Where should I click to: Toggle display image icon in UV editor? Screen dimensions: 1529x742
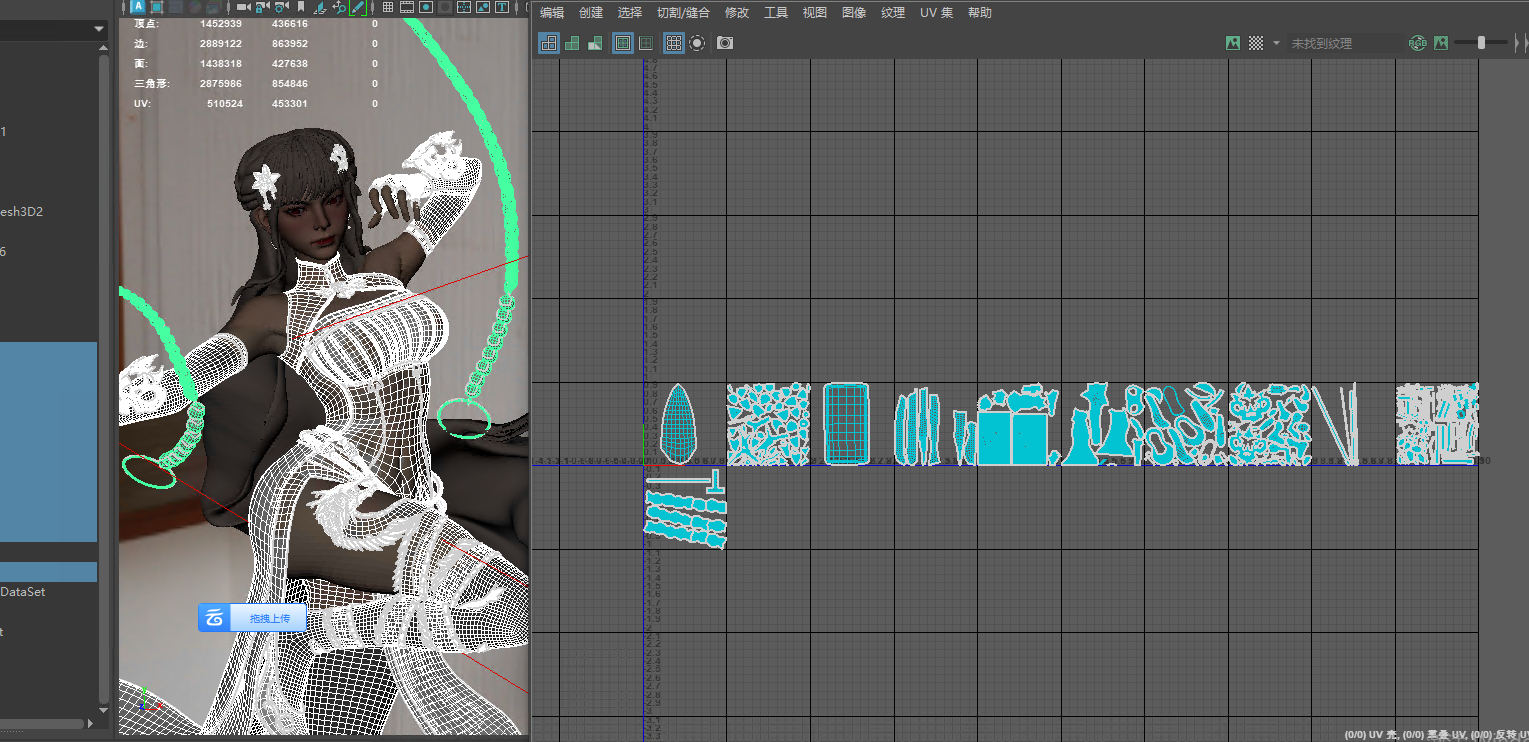1233,43
